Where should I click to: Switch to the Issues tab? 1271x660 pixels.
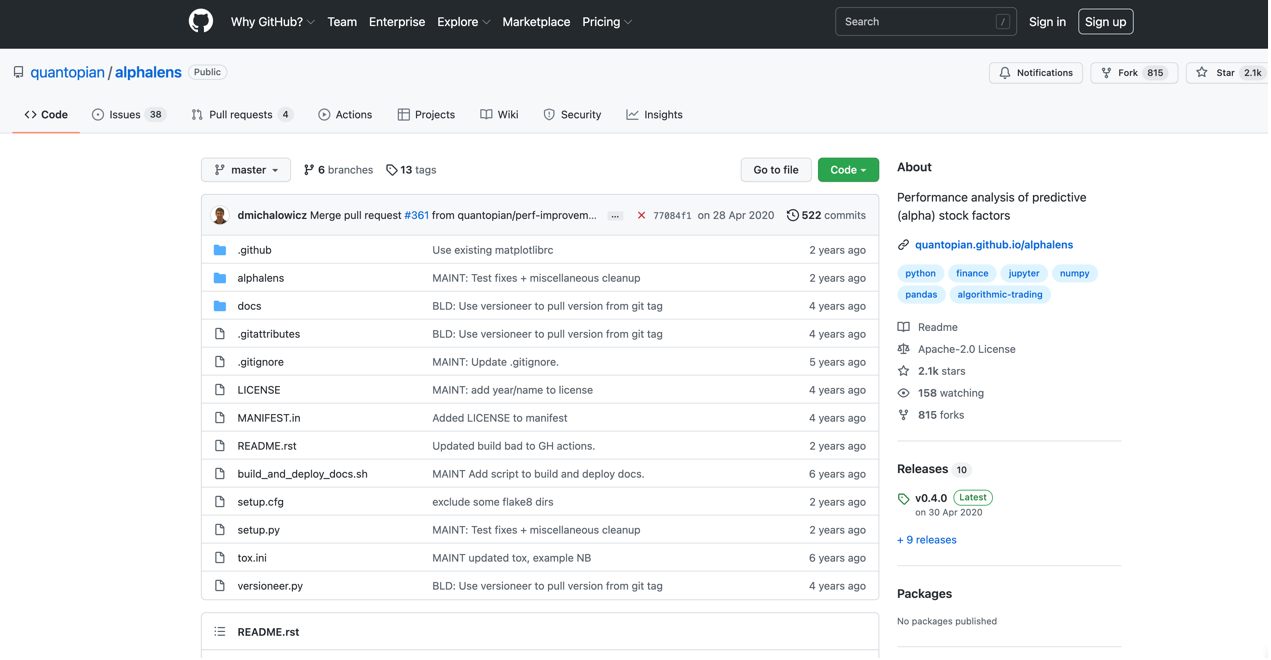click(128, 115)
